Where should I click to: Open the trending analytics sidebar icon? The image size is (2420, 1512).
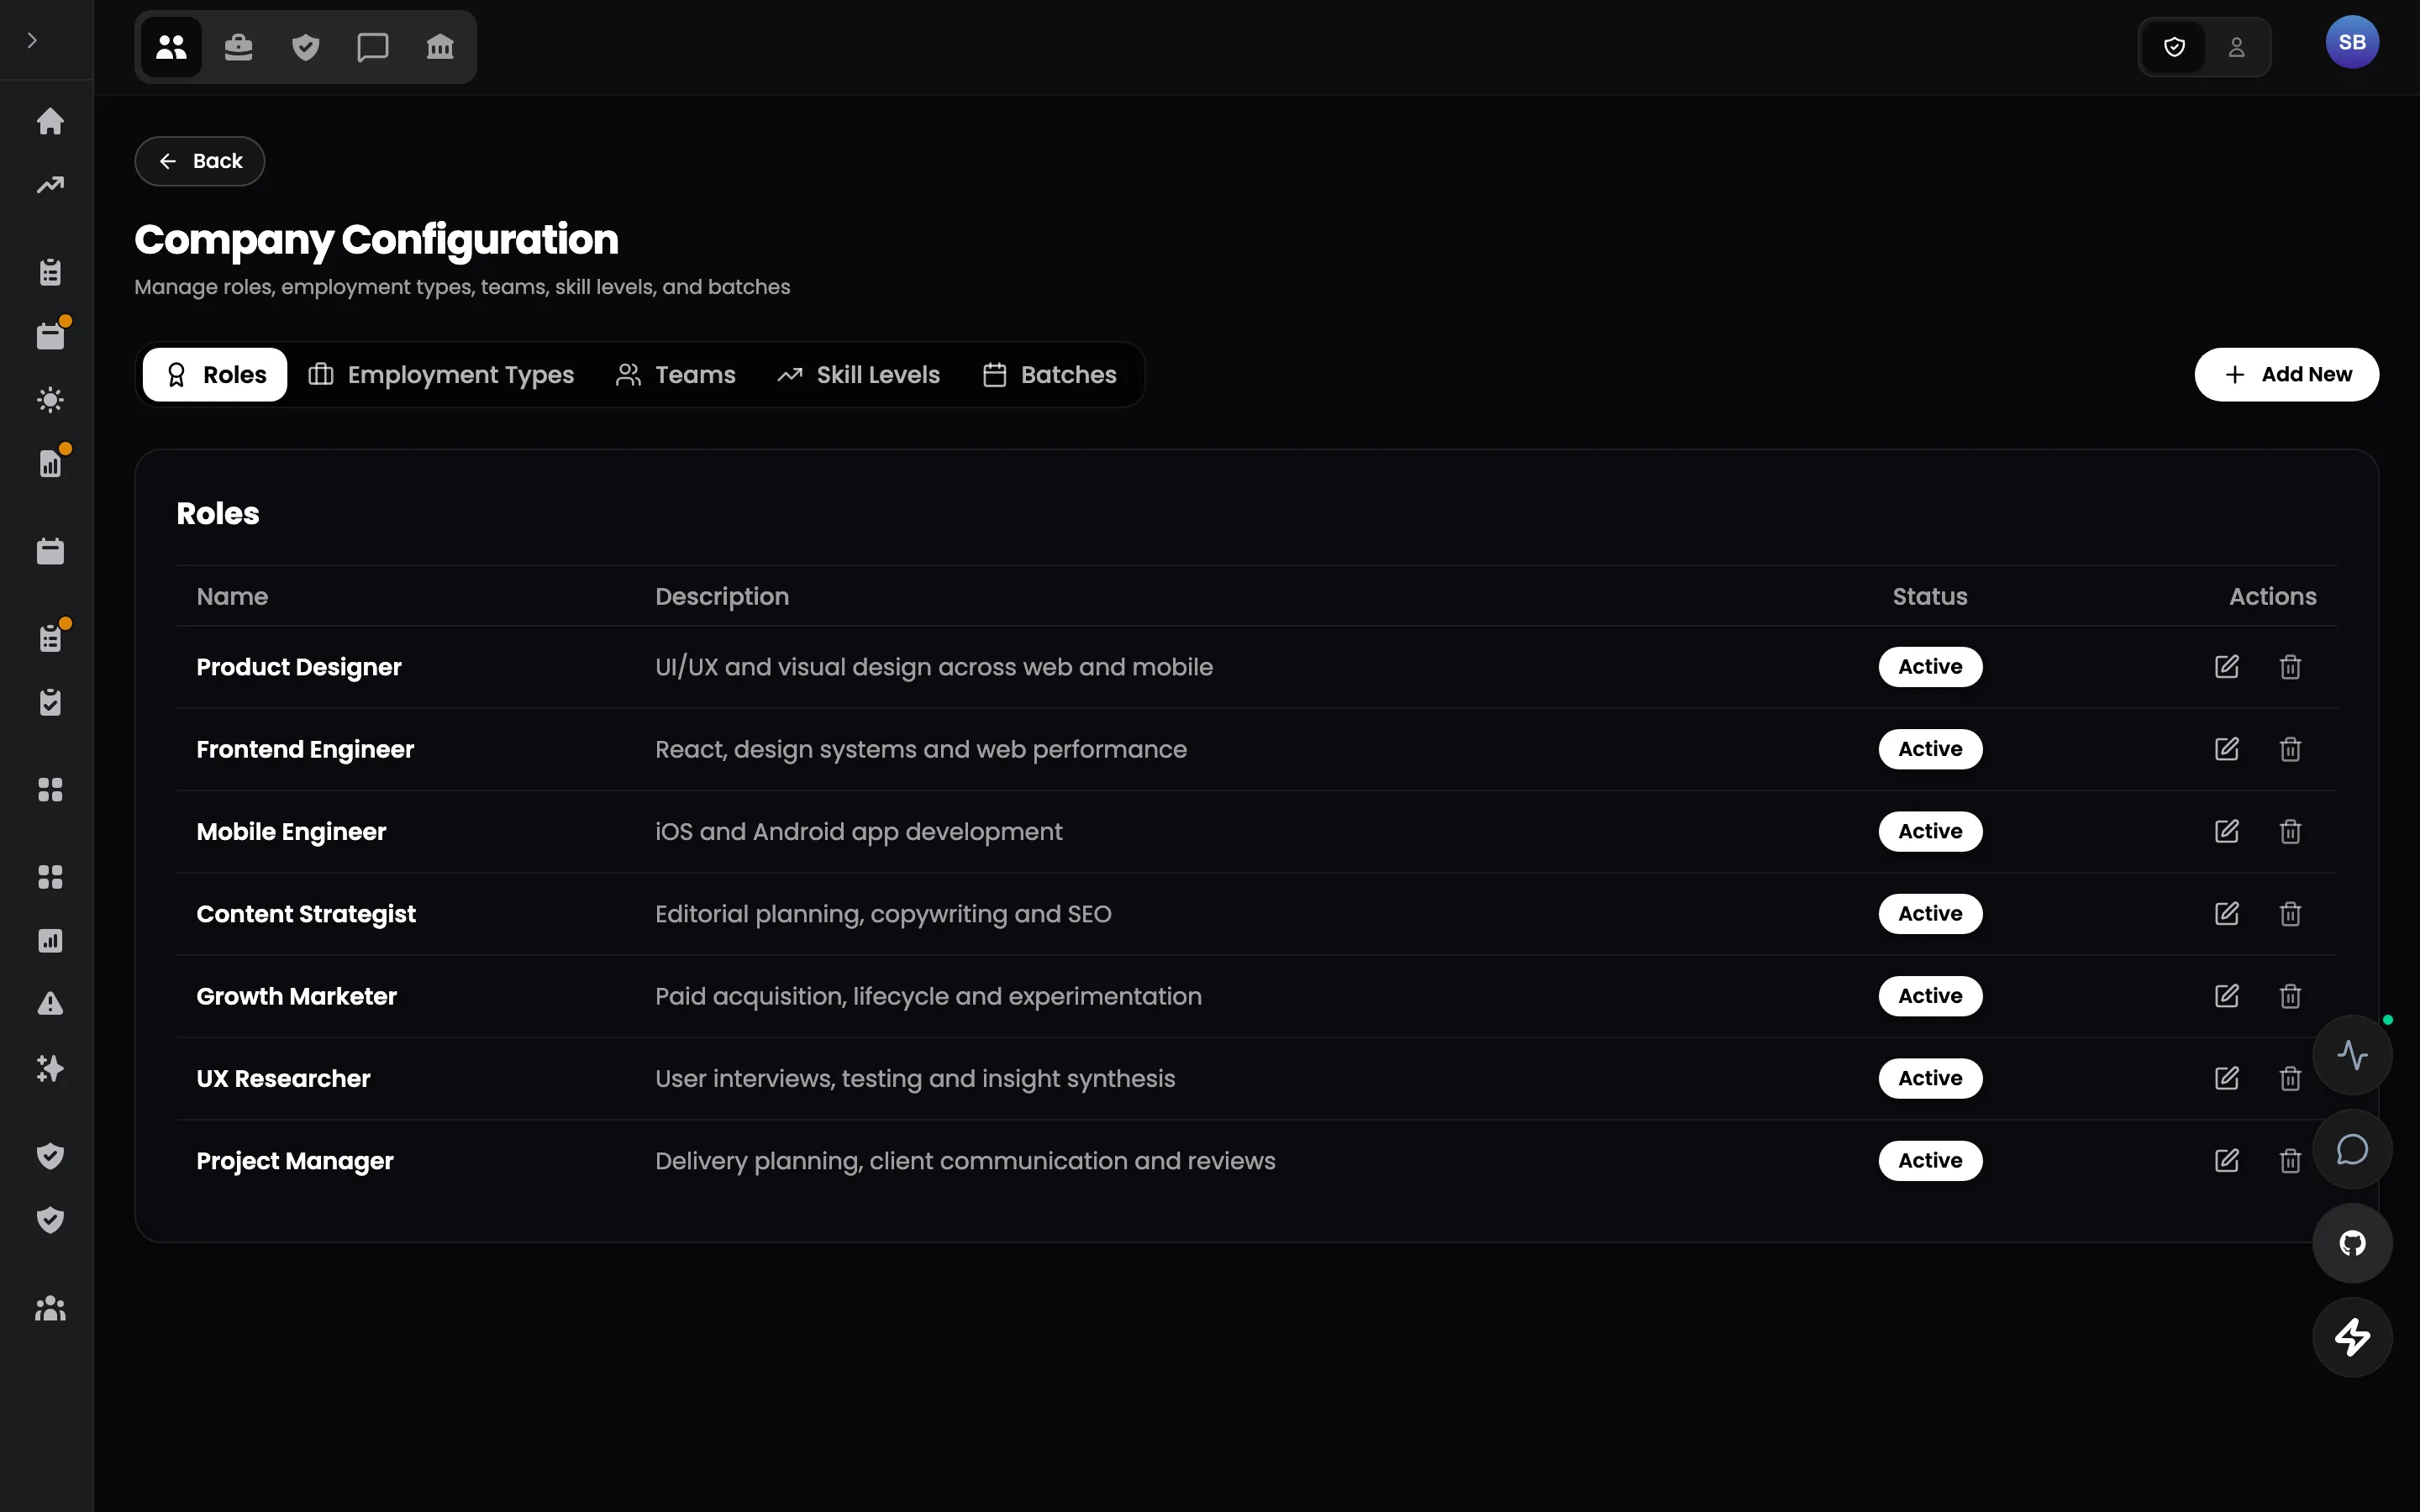click(x=50, y=185)
